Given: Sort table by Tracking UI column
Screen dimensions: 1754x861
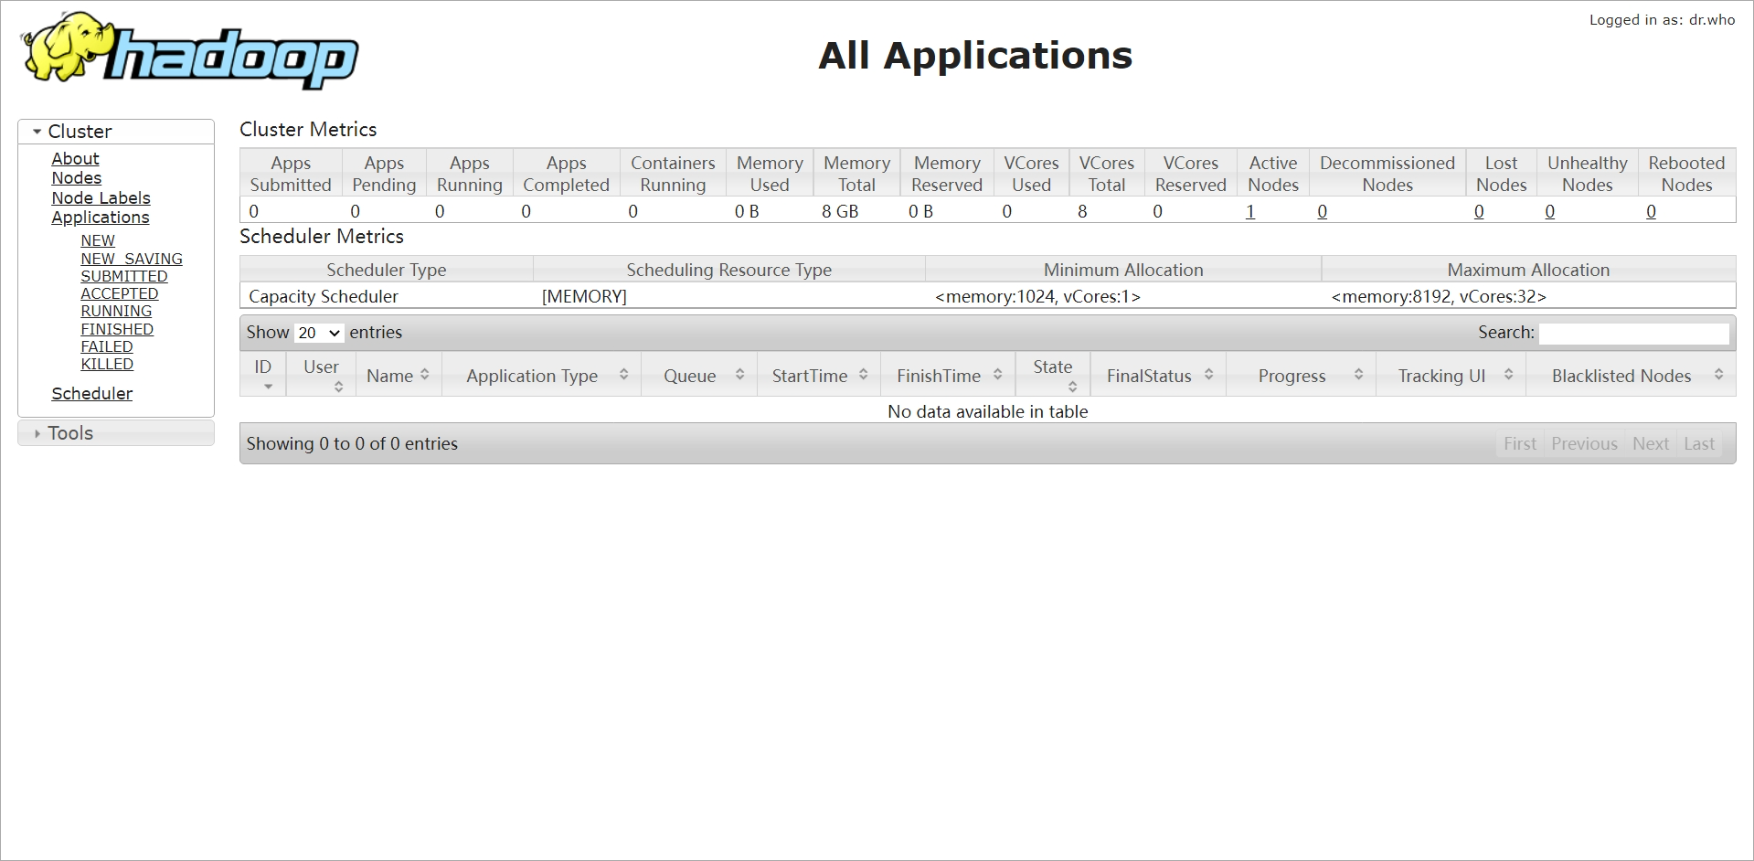Looking at the screenshot, I should click(1451, 375).
